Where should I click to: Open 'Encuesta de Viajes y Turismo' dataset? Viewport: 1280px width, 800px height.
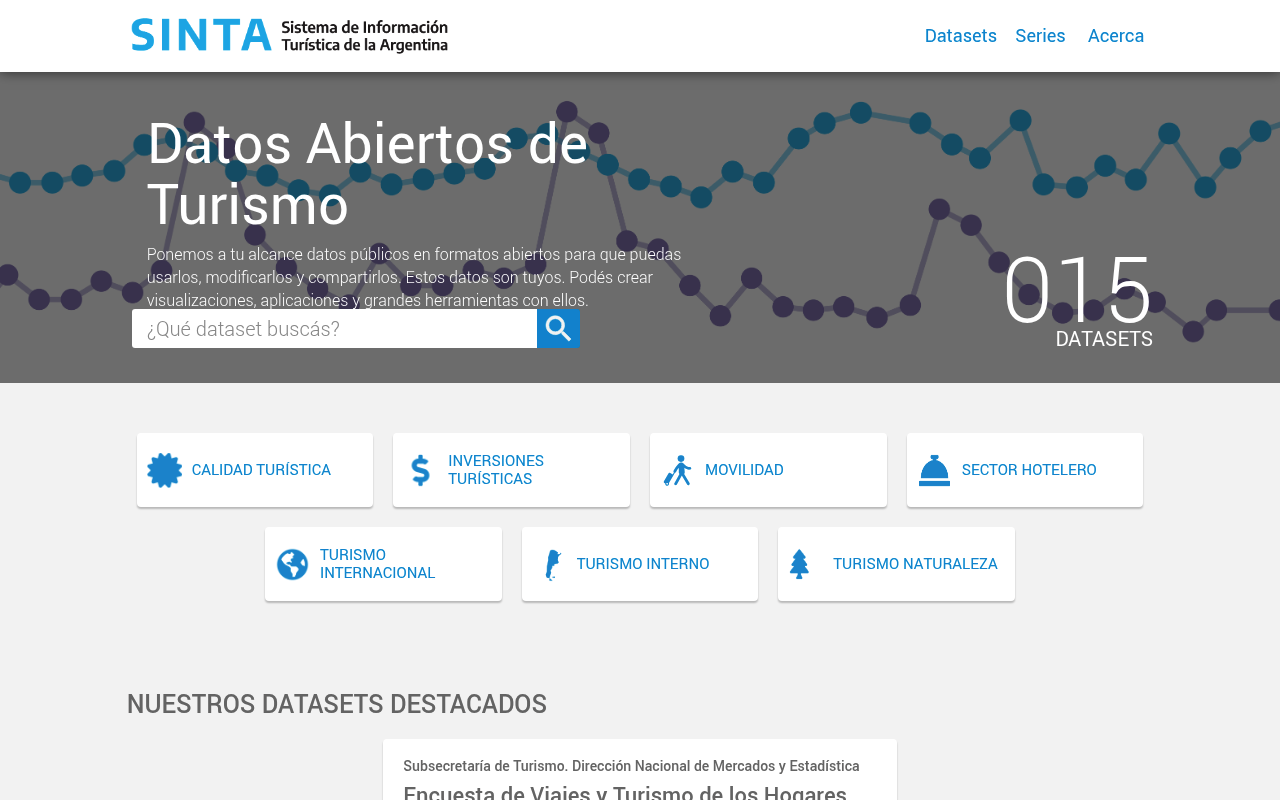(x=625, y=792)
